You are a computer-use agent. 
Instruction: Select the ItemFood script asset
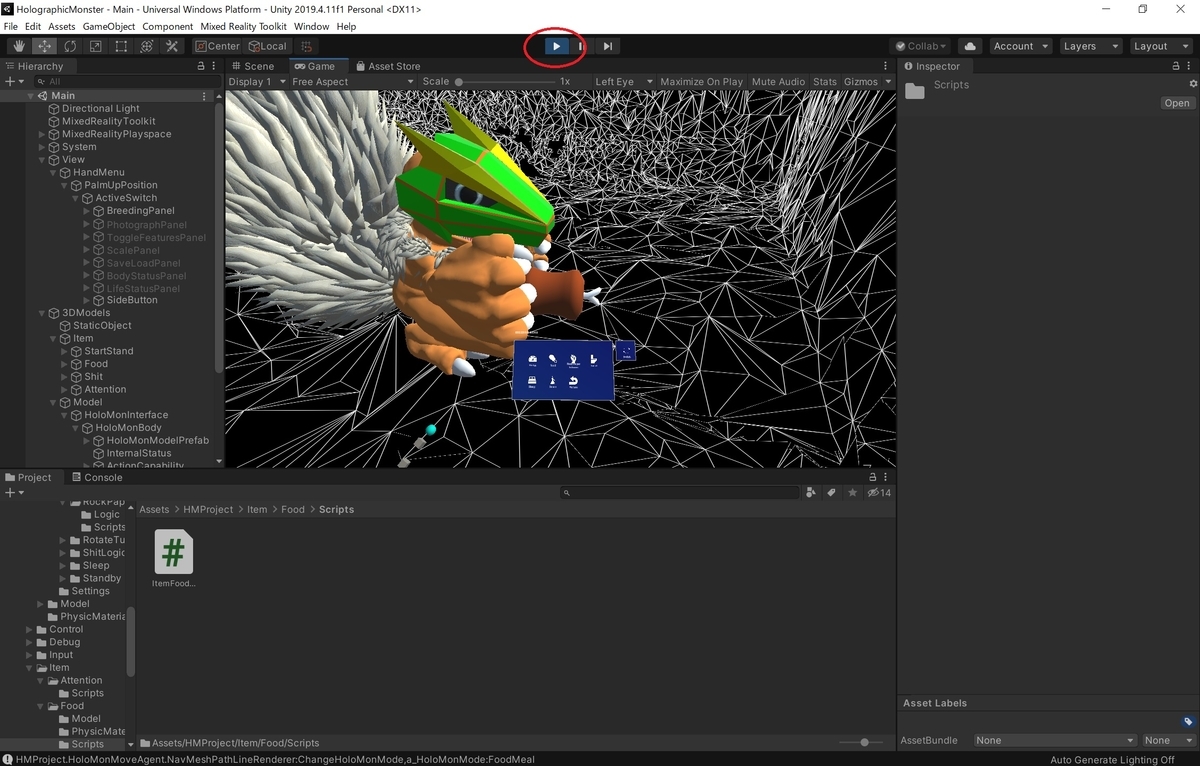(x=174, y=559)
